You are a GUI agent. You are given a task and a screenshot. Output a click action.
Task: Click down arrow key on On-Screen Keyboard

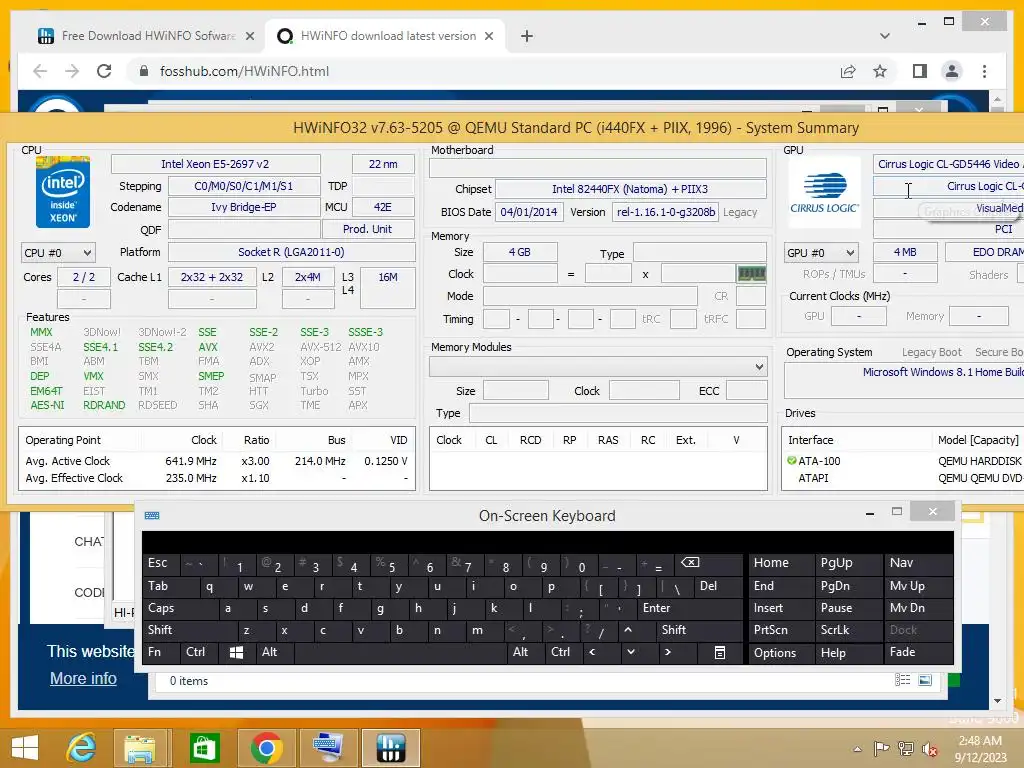(631, 652)
